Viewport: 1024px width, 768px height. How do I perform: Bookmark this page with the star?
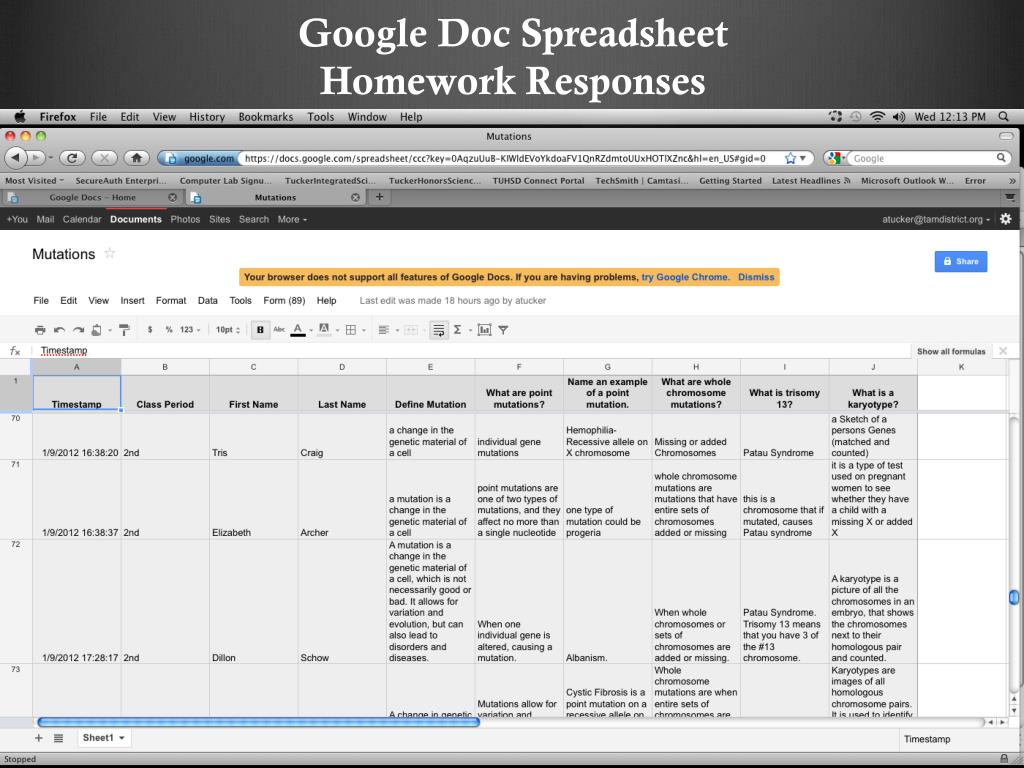pos(790,158)
